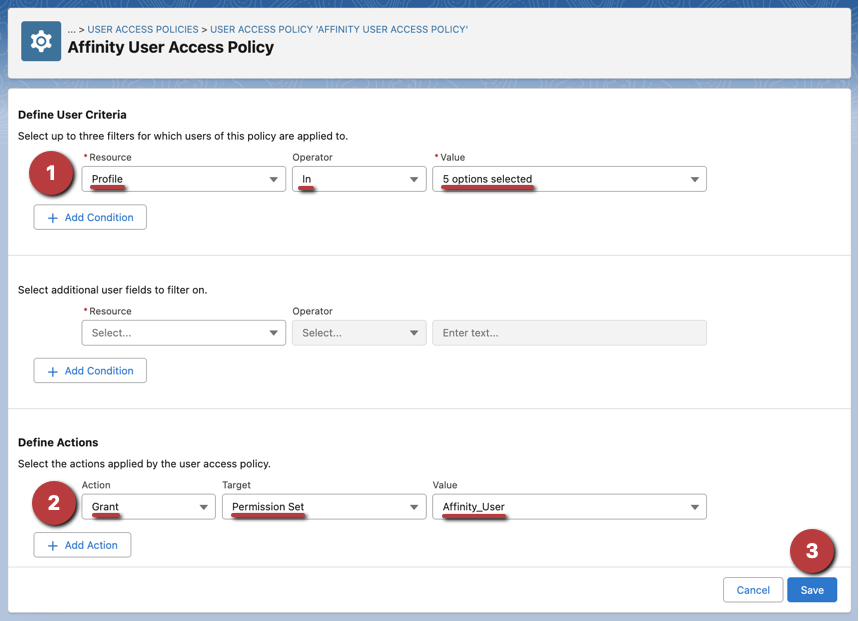Click the 'Define User Criteria' heading
The width and height of the screenshot is (859, 621).
[x=72, y=114]
